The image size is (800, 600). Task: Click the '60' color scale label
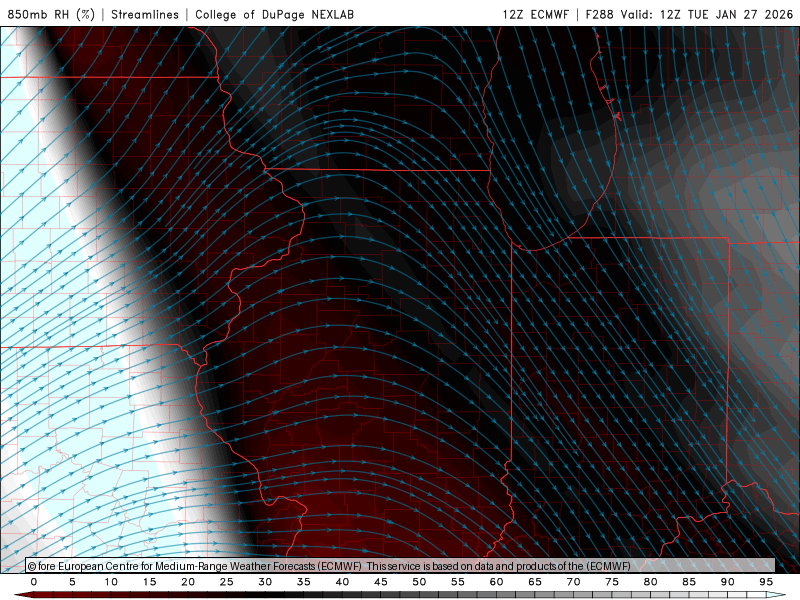pos(496,582)
